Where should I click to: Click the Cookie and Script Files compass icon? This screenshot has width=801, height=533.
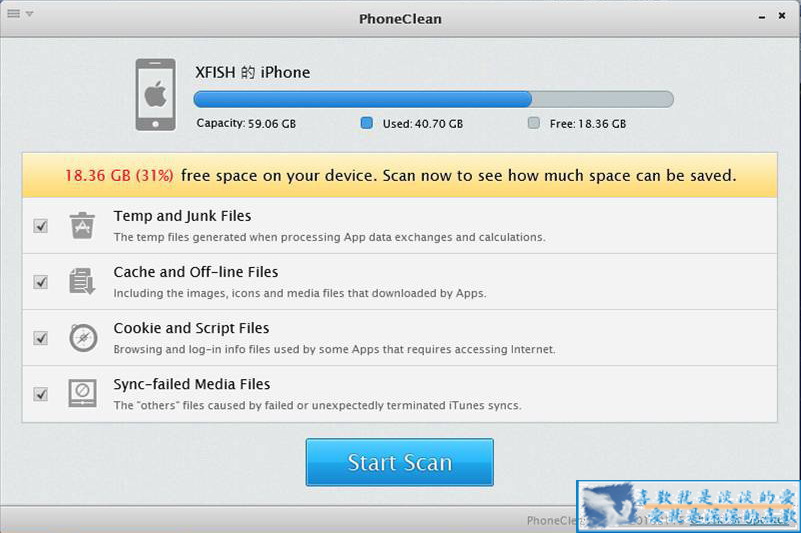click(x=83, y=338)
